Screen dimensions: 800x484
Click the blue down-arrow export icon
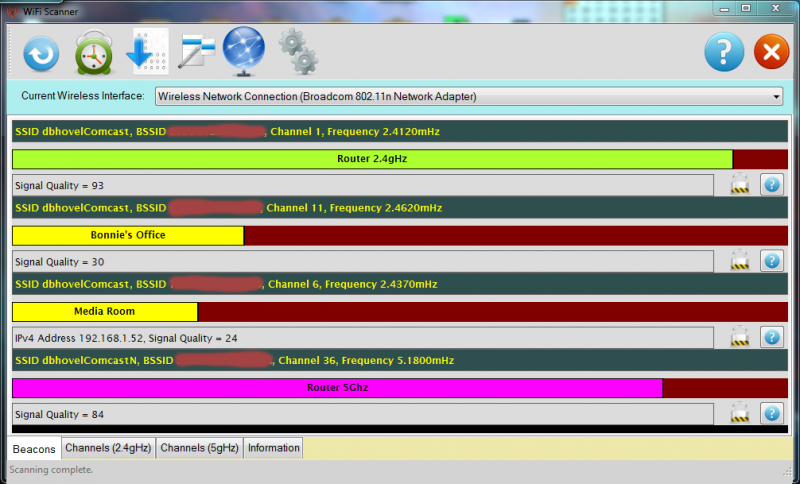pos(148,52)
